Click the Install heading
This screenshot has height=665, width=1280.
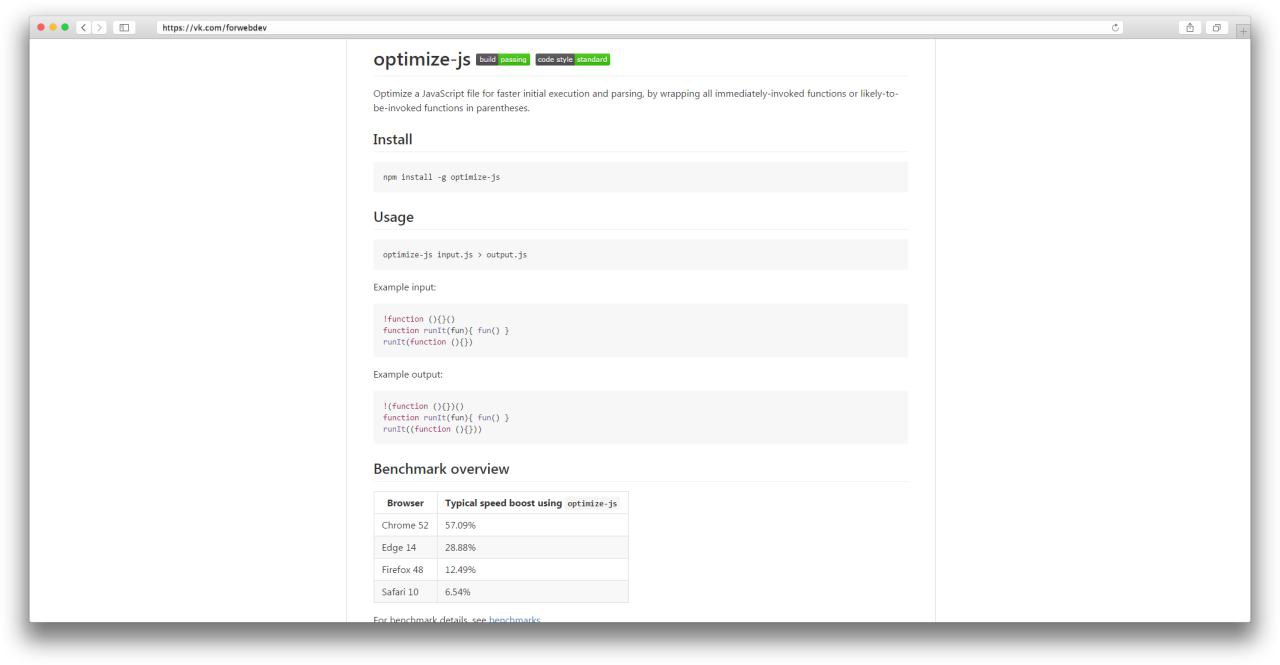coord(393,139)
